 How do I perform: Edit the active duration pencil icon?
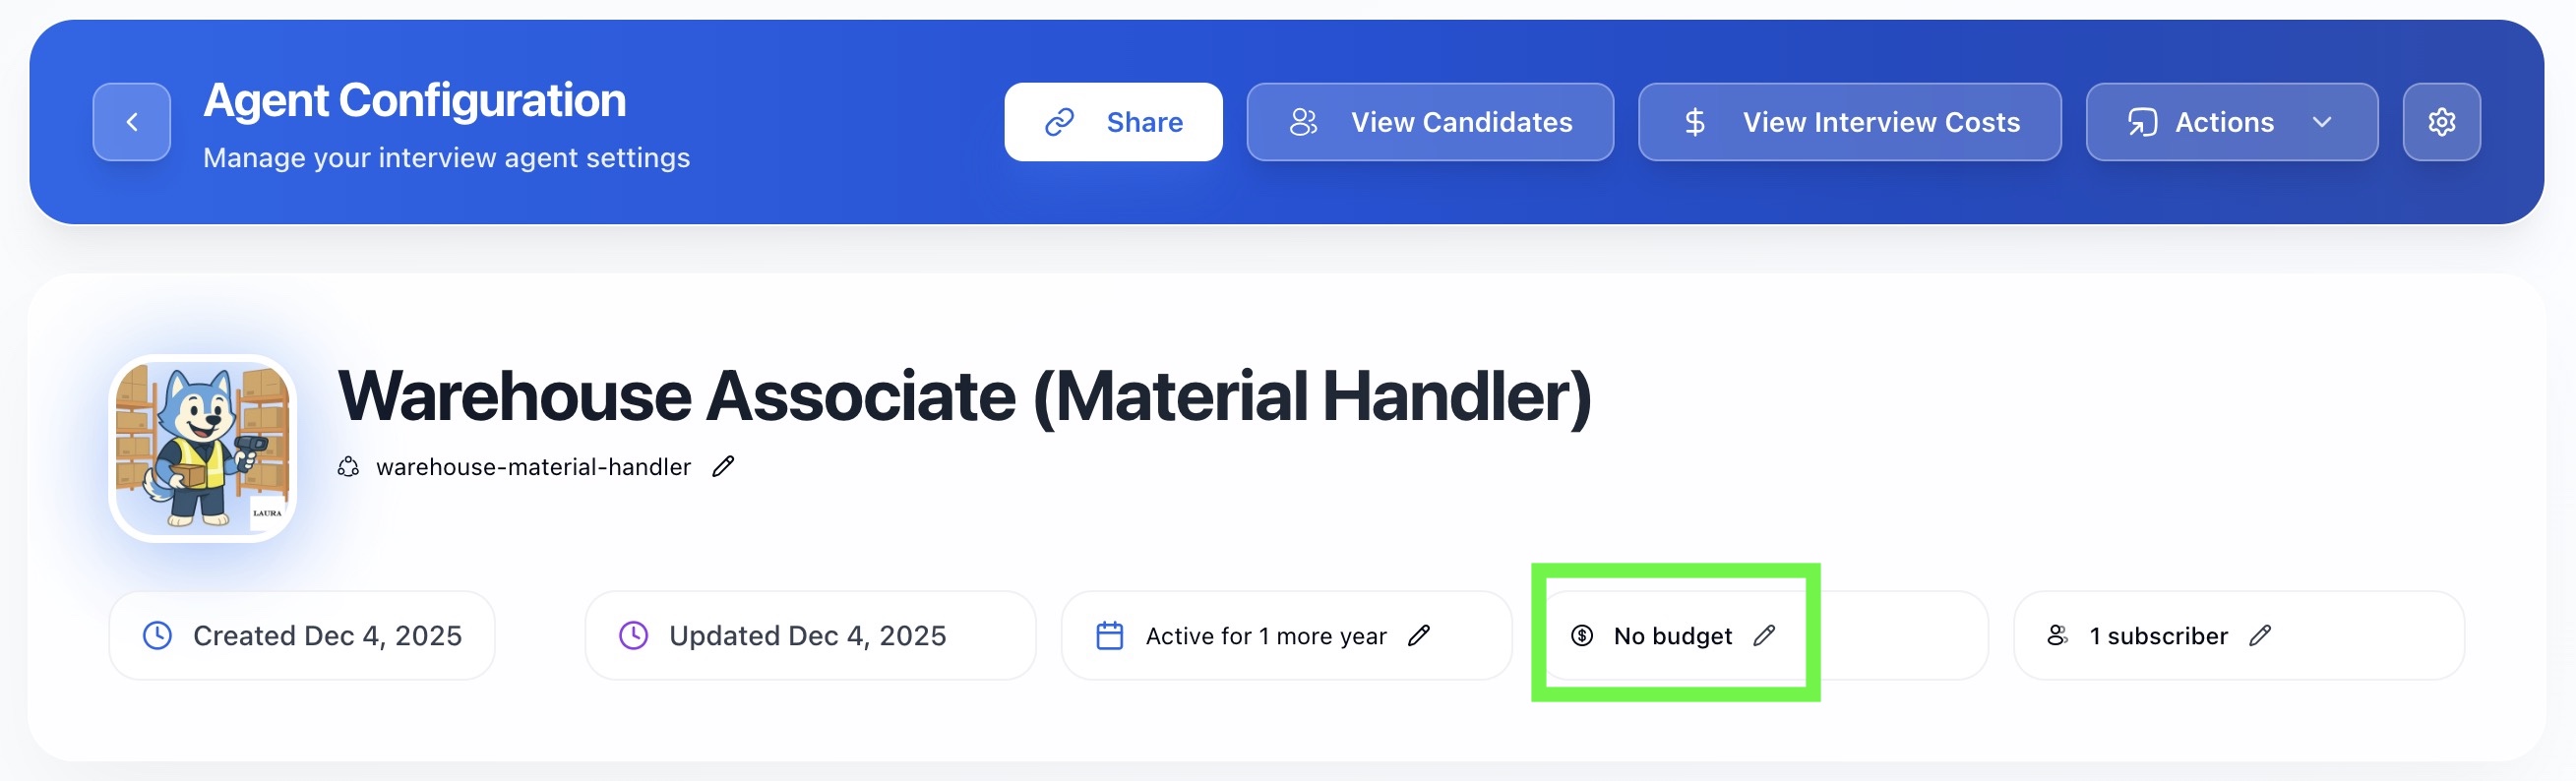[1419, 636]
